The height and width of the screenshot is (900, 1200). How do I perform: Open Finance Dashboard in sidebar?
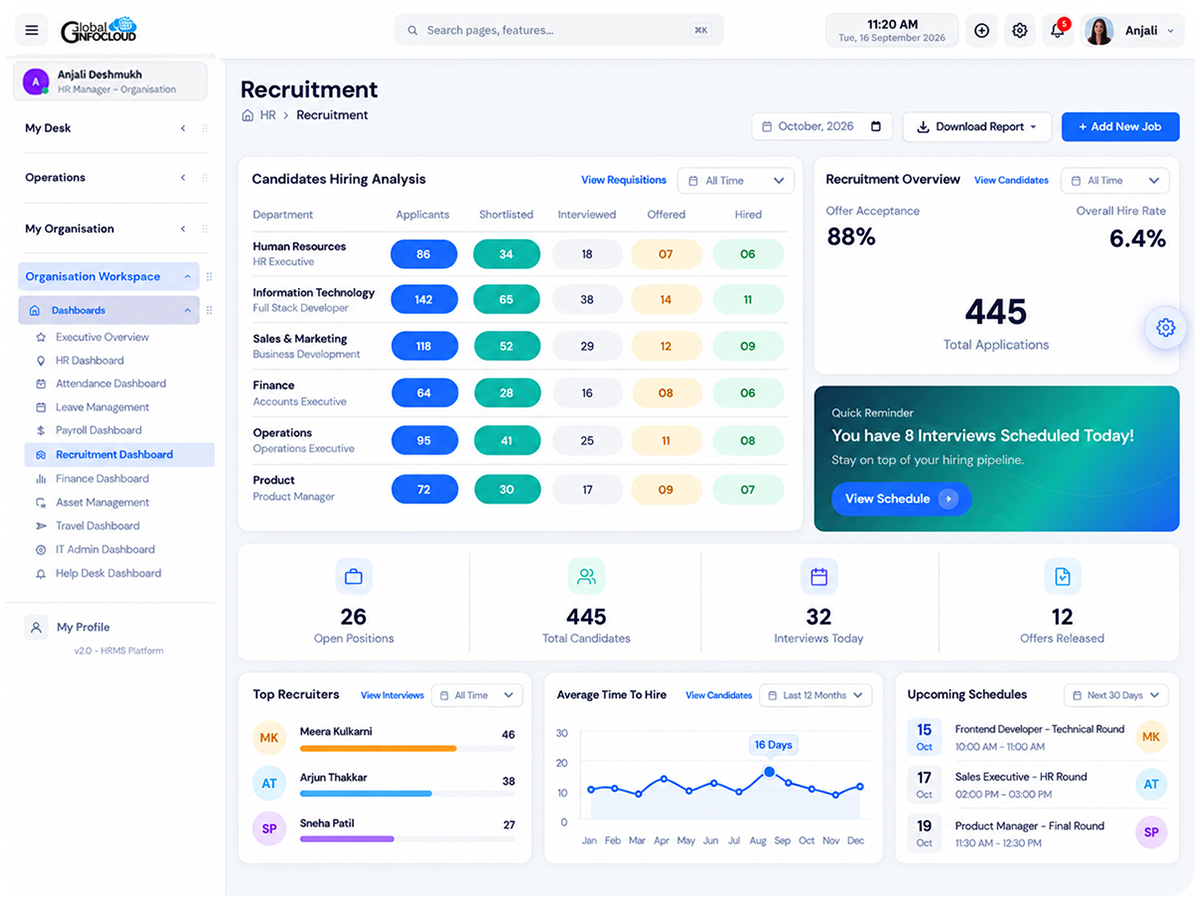[102, 478]
